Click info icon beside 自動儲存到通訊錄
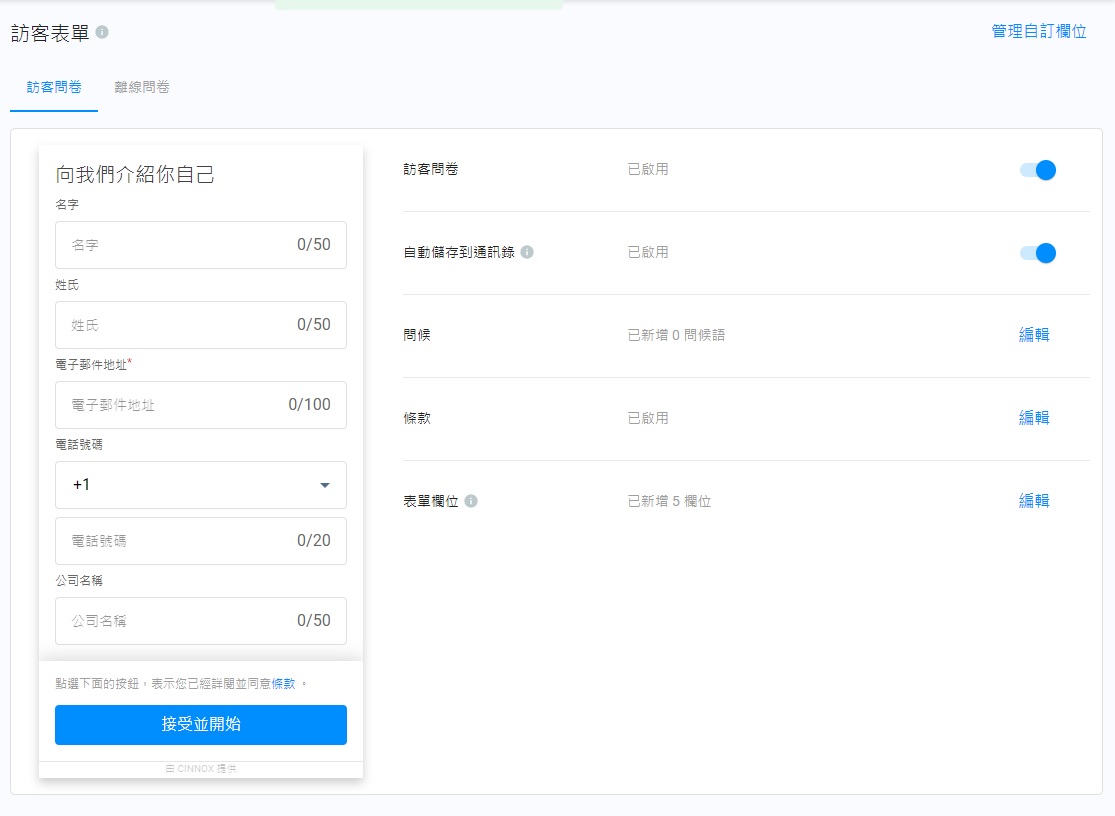The height and width of the screenshot is (816, 1115). (527, 252)
